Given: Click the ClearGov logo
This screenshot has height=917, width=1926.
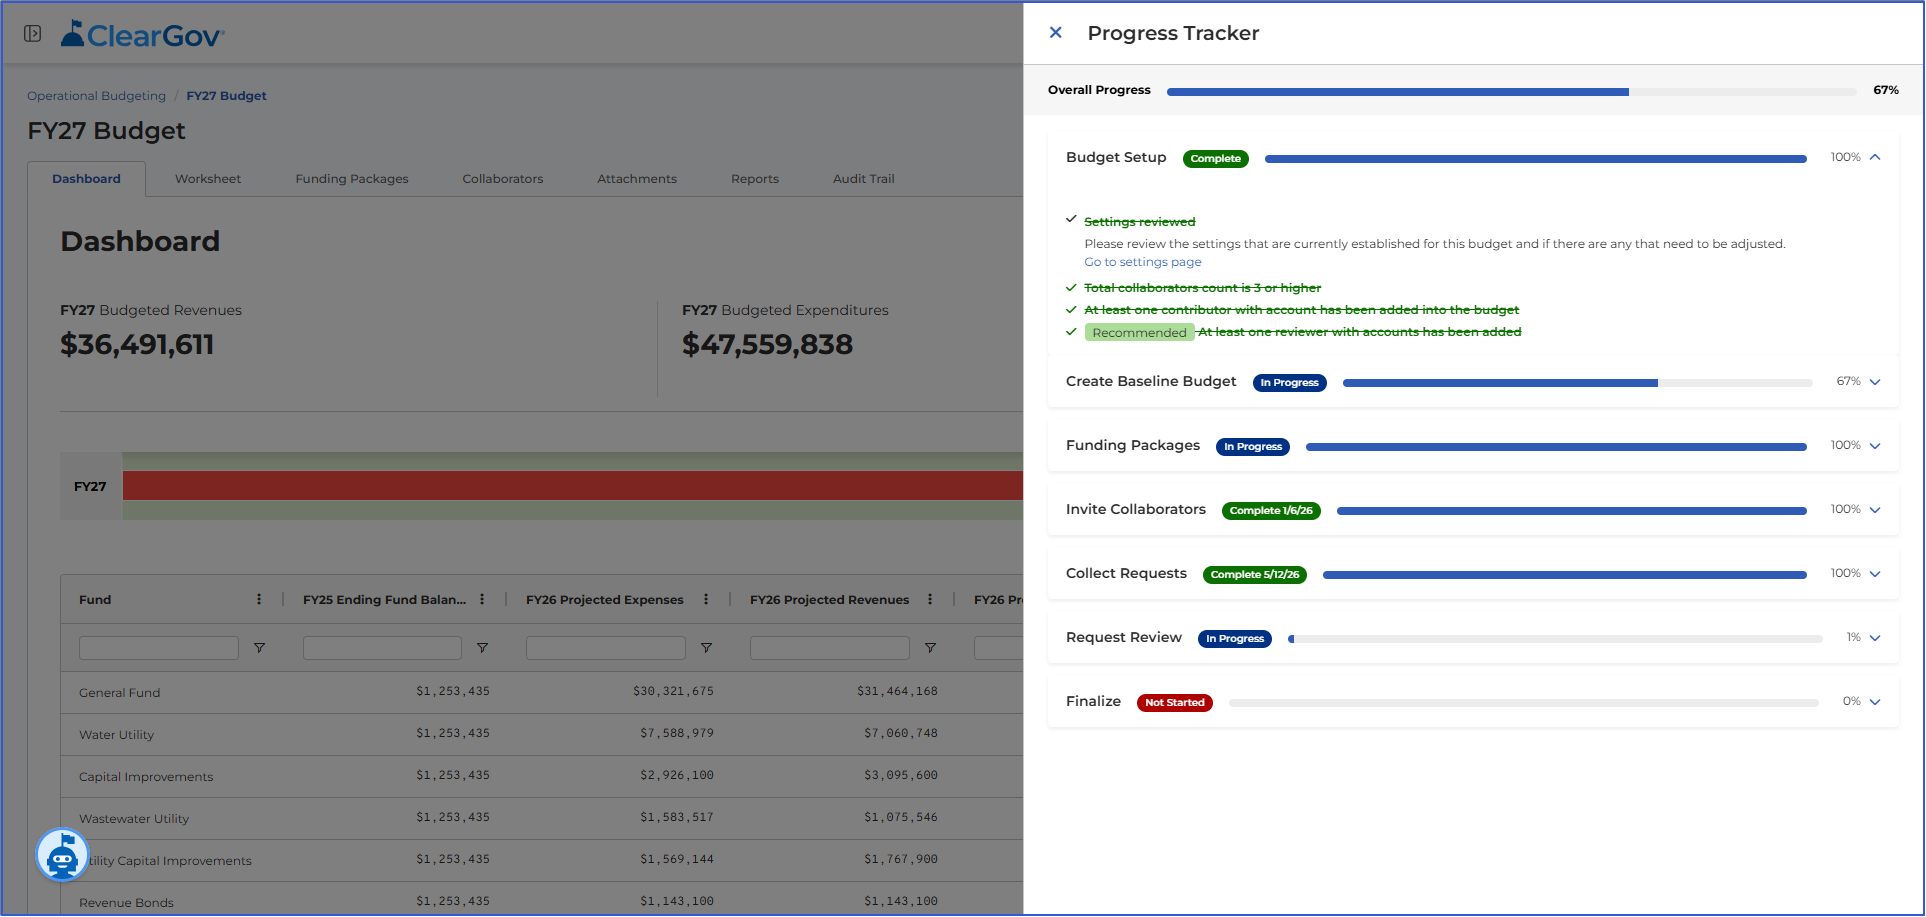Looking at the screenshot, I should (x=142, y=35).
